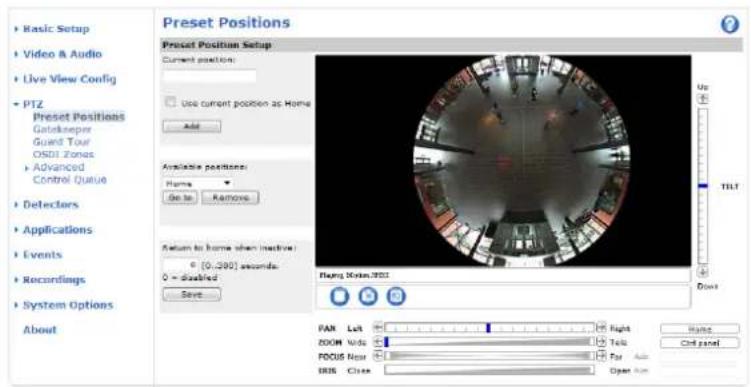The image size is (751, 387).
Task: Select Preset Positions in PTZ menu
Action: click(x=79, y=117)
